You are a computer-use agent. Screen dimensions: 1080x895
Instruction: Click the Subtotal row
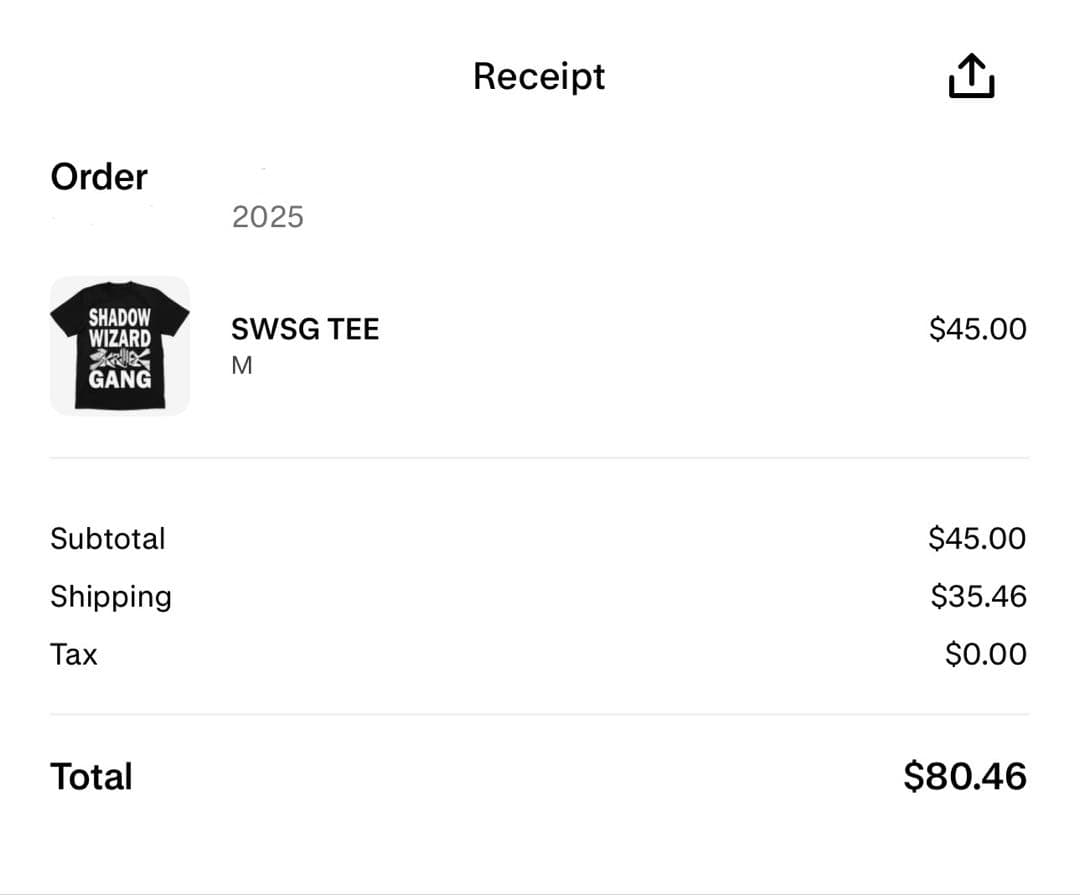(108, 538)
